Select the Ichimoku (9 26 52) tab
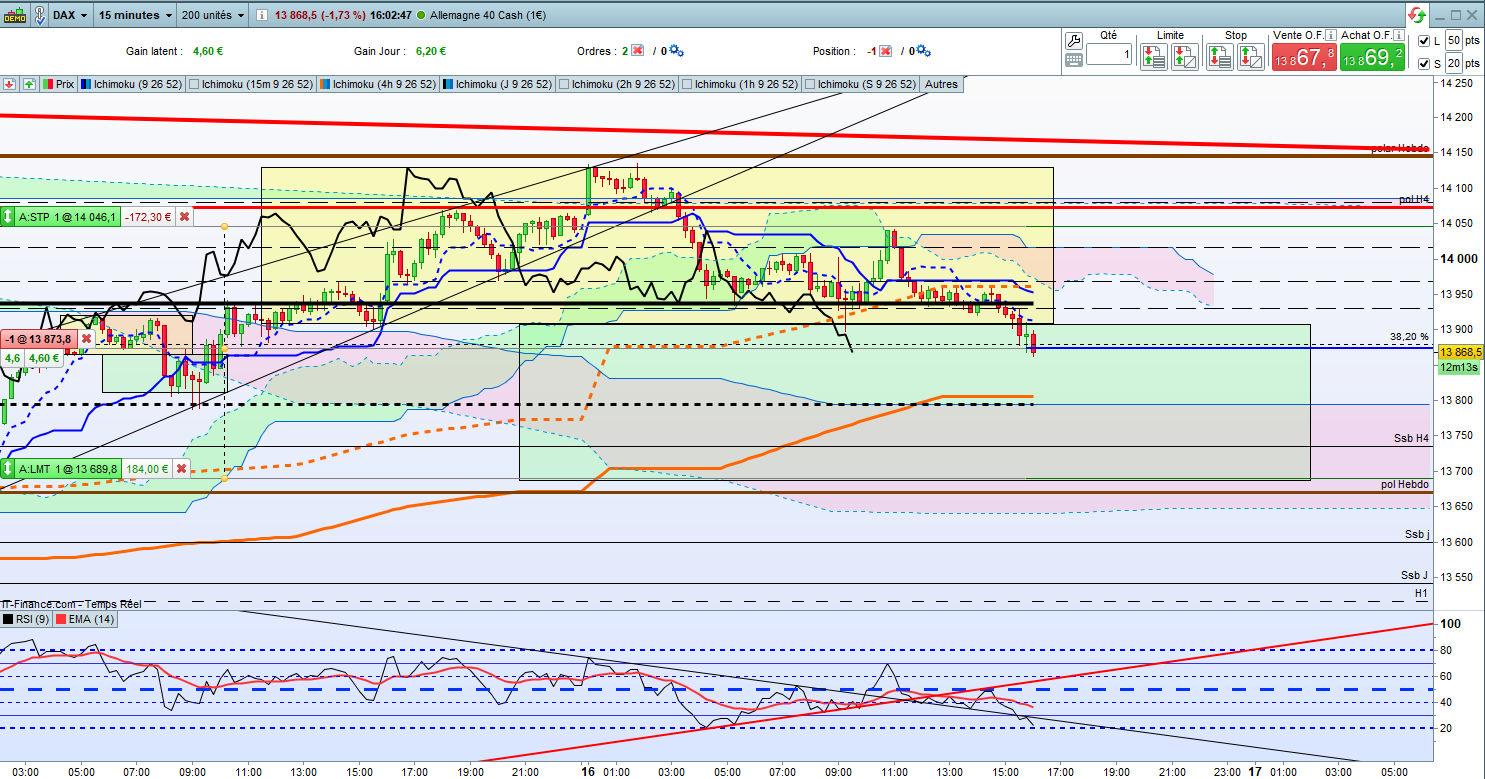Screen dimensions: 1485x779 (x=132, y=85)
